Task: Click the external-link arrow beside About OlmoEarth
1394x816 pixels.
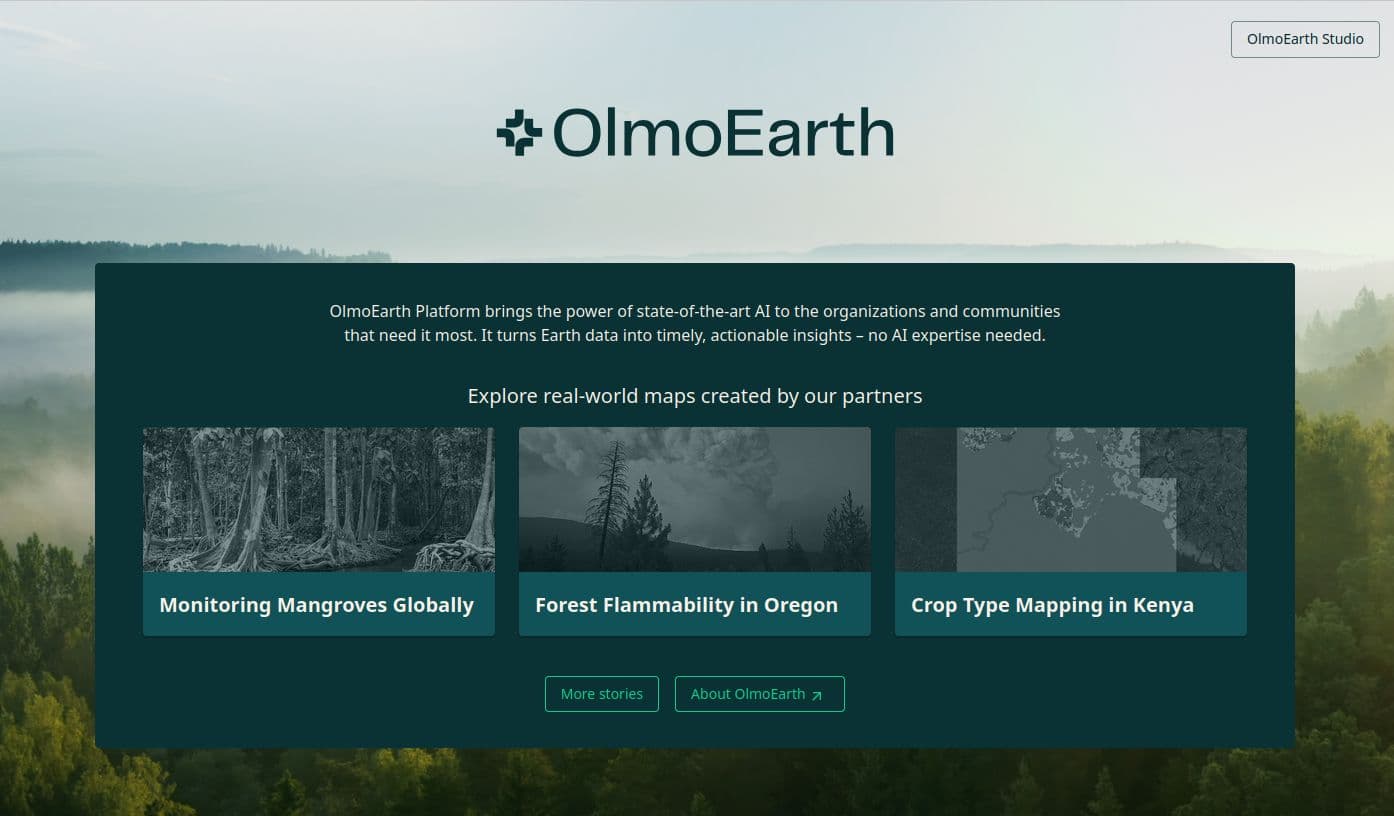Action: point(817,695)
